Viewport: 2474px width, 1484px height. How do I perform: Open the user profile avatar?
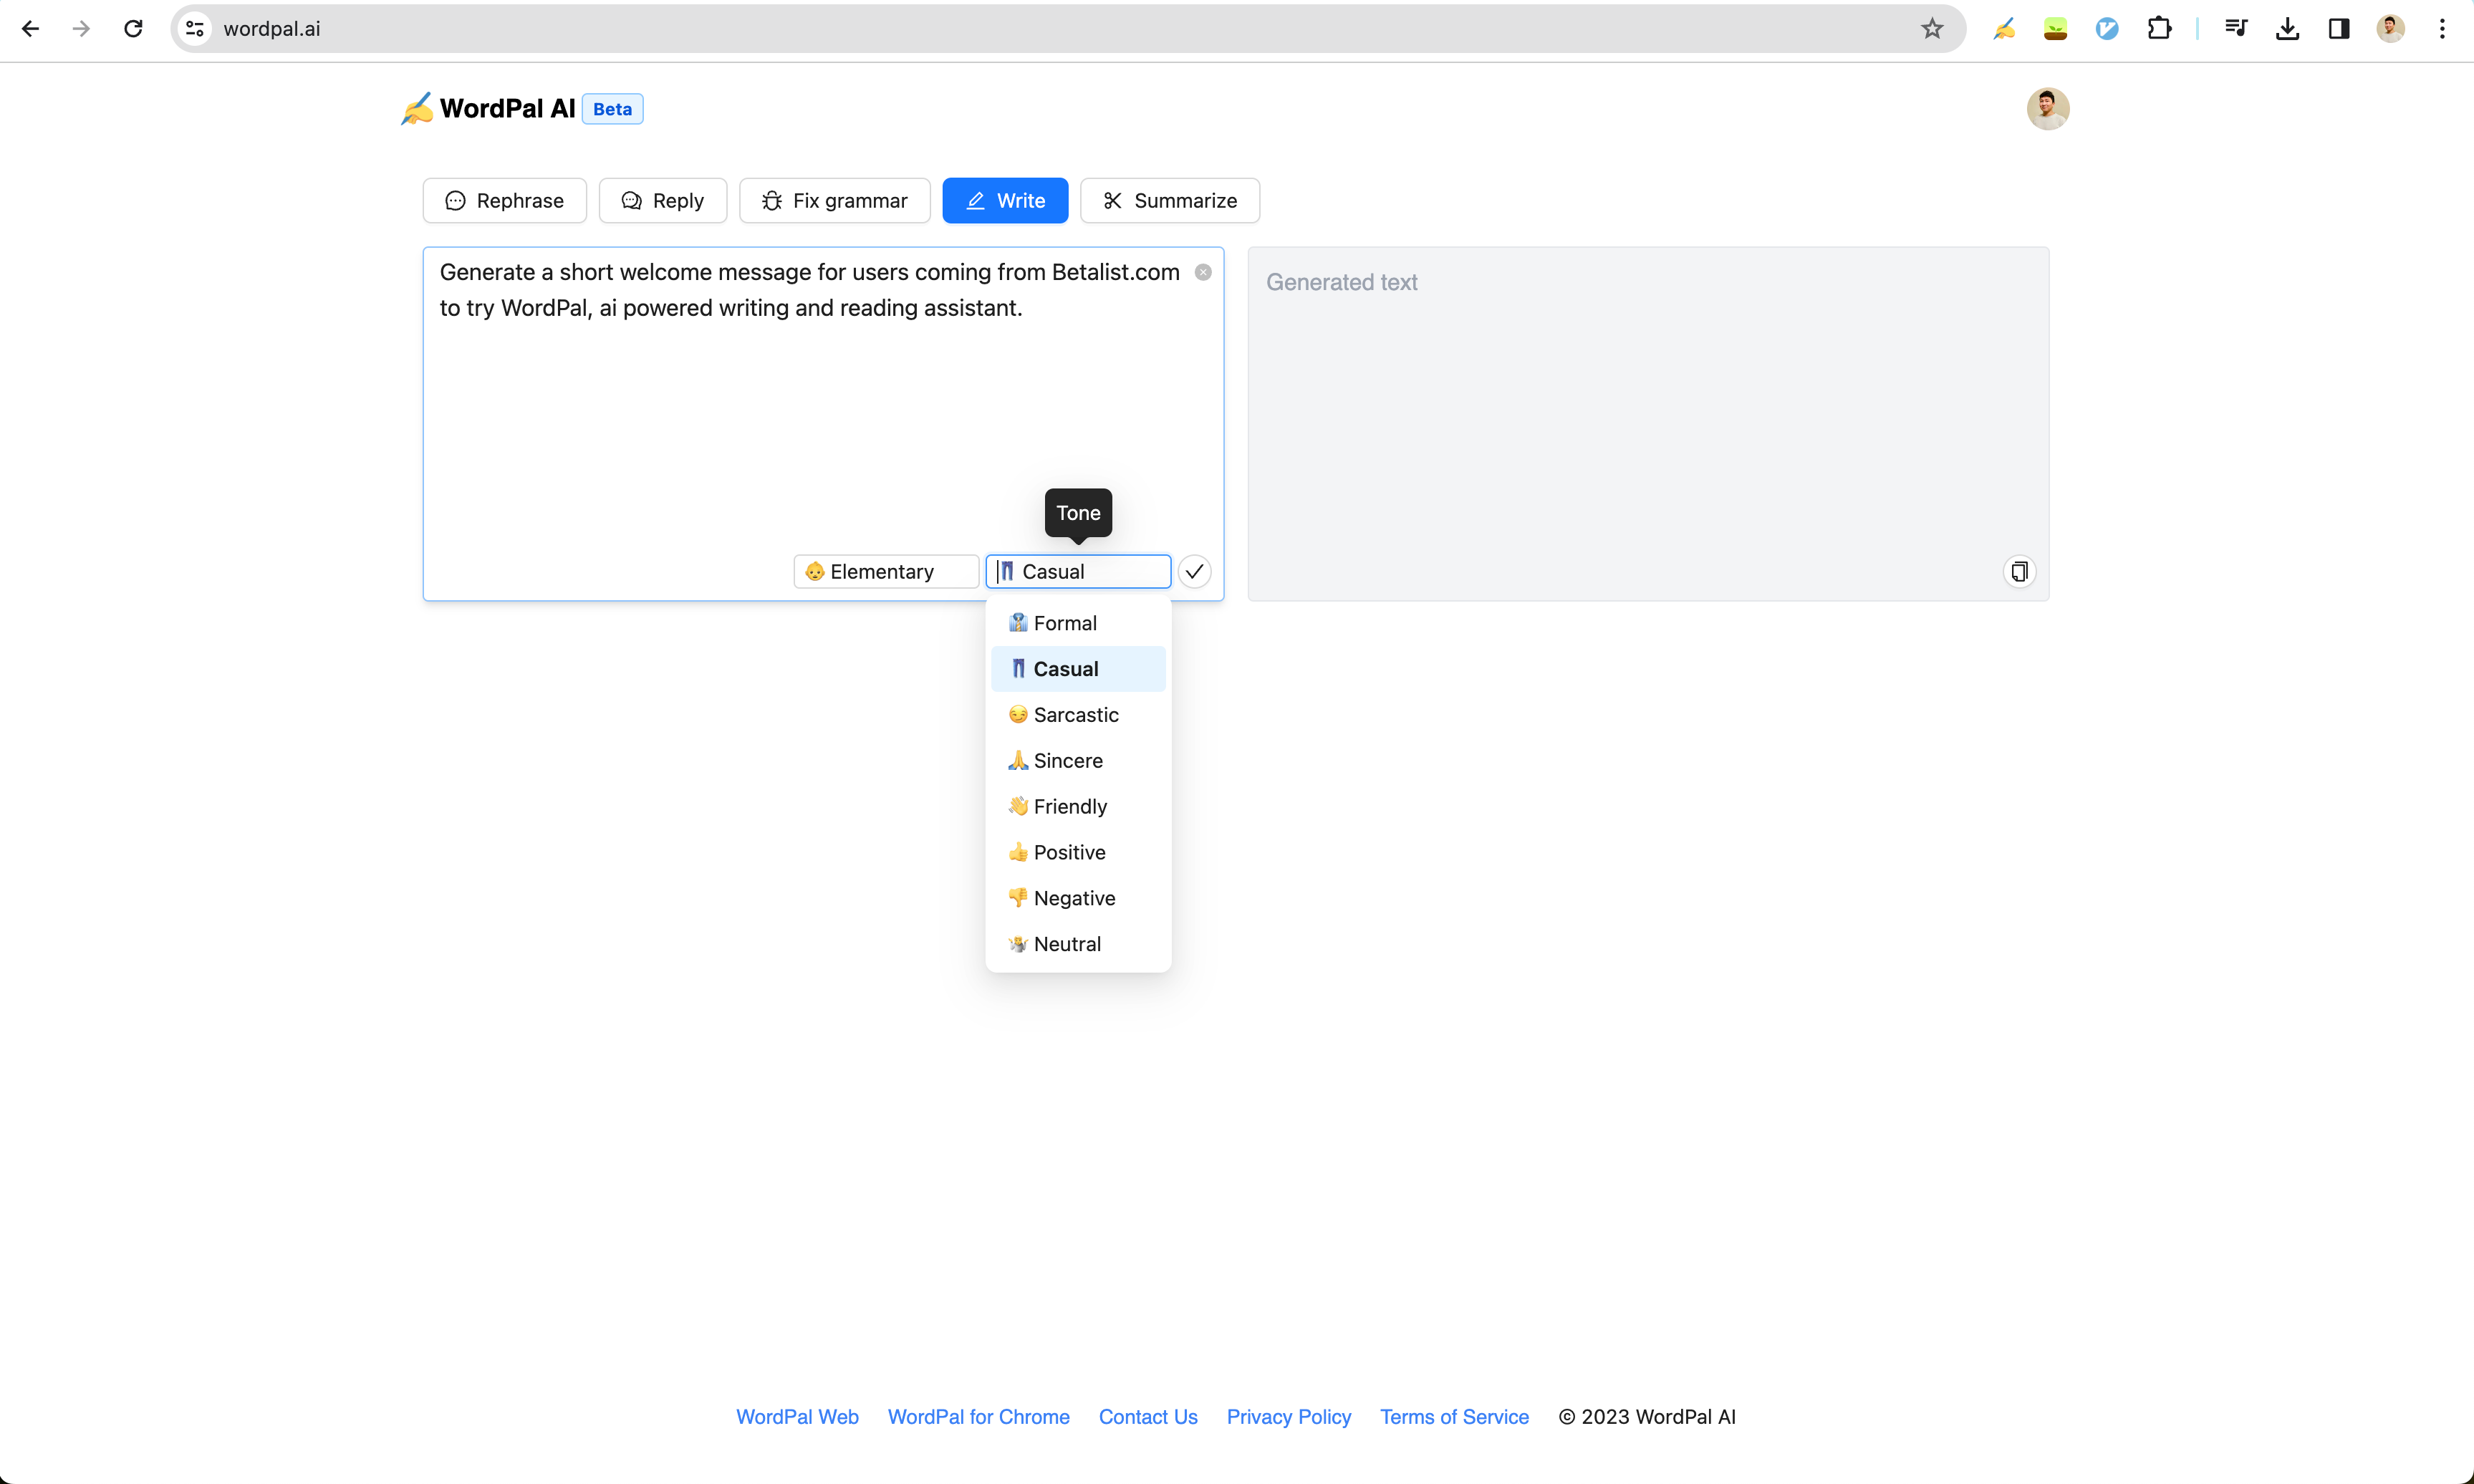(2047, 108)
